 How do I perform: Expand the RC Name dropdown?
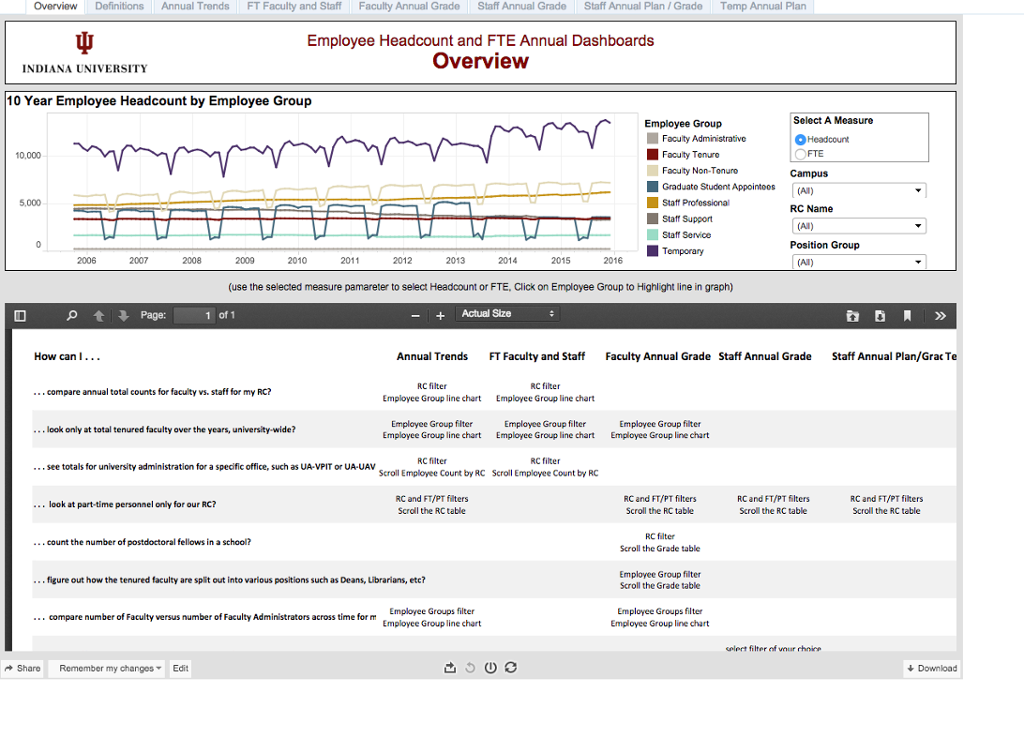tap(858, 227)
